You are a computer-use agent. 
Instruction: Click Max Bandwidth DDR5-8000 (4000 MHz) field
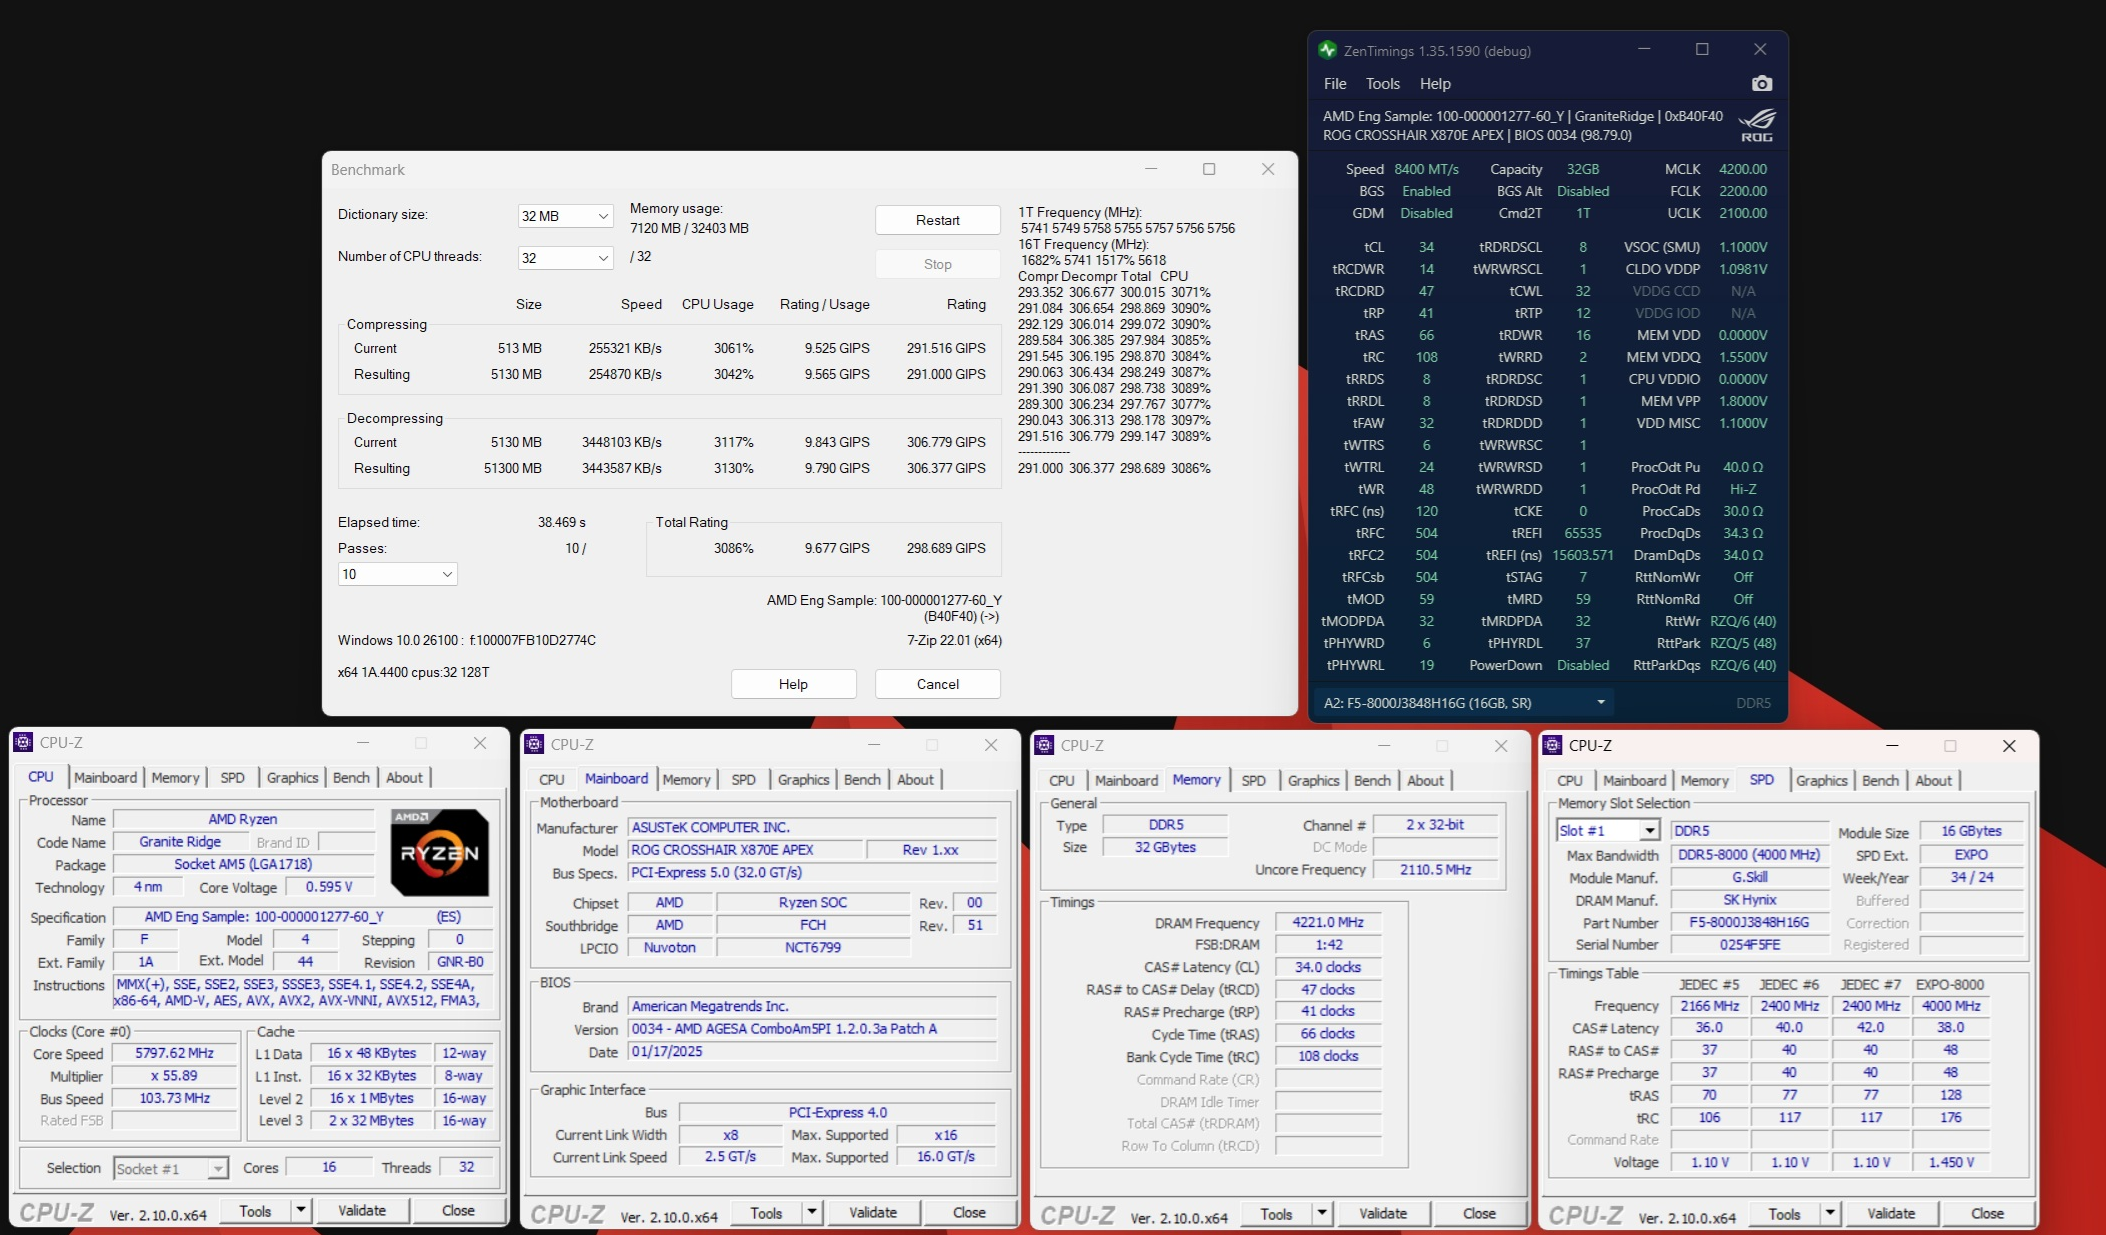pyautogui.click(x=1750, y=855)
